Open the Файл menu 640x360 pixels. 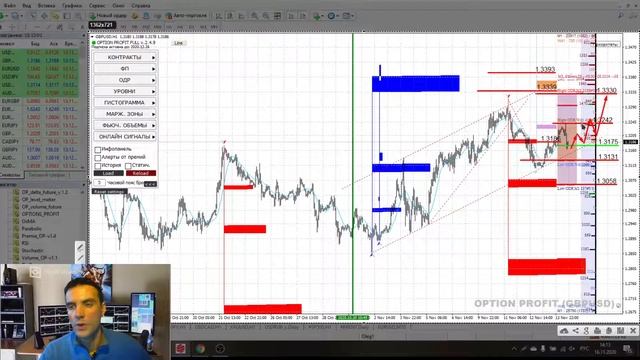pos(9,6)
